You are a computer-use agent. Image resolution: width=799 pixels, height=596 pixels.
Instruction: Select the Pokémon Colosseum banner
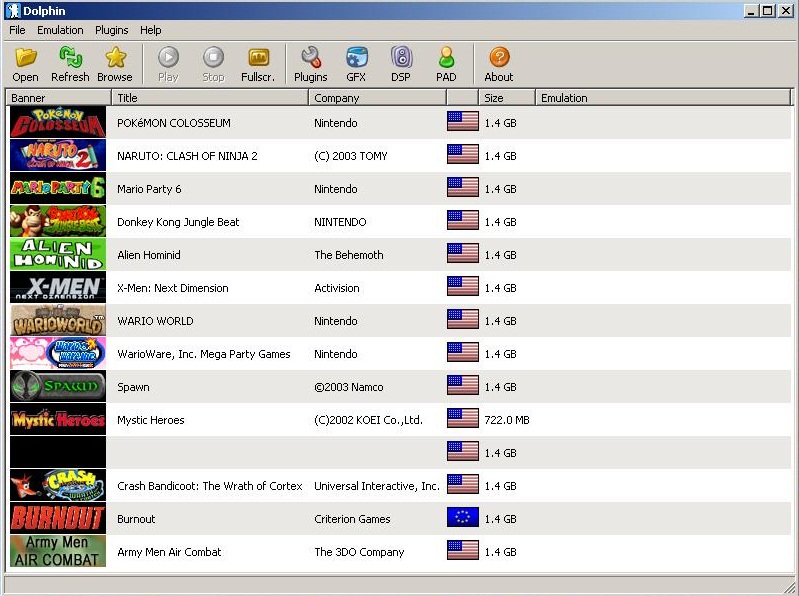point(58,122)
